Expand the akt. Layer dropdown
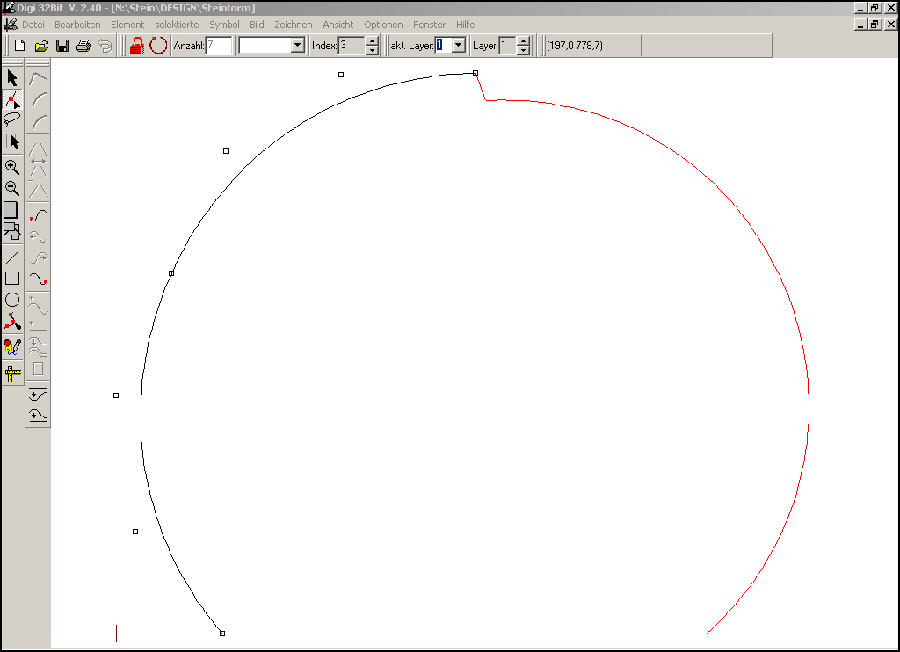 [458, 46]
